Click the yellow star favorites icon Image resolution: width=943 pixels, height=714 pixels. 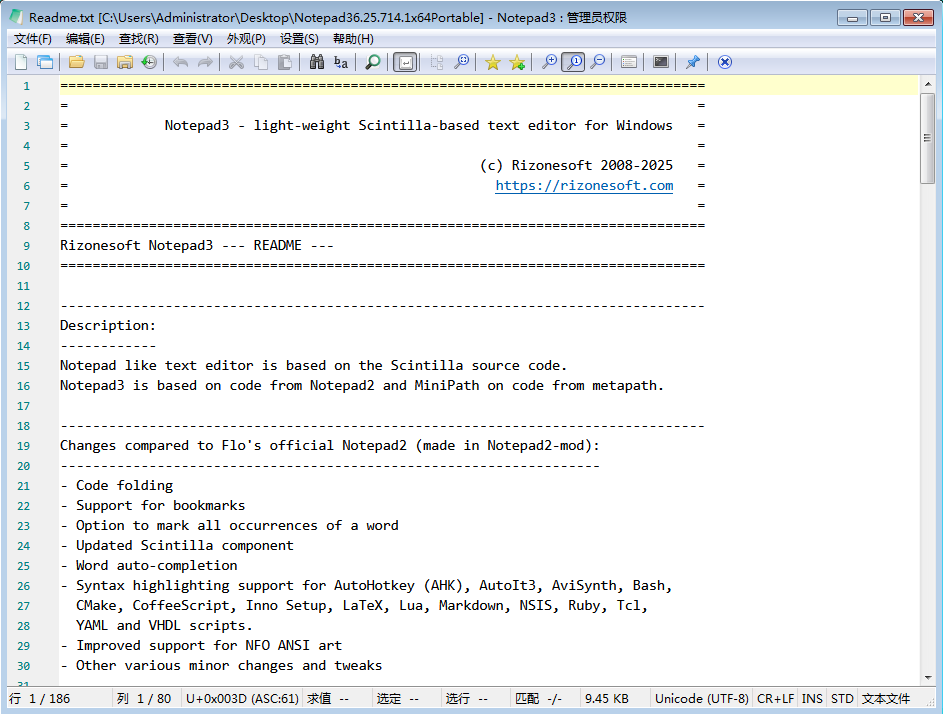(x=492, y=62)
